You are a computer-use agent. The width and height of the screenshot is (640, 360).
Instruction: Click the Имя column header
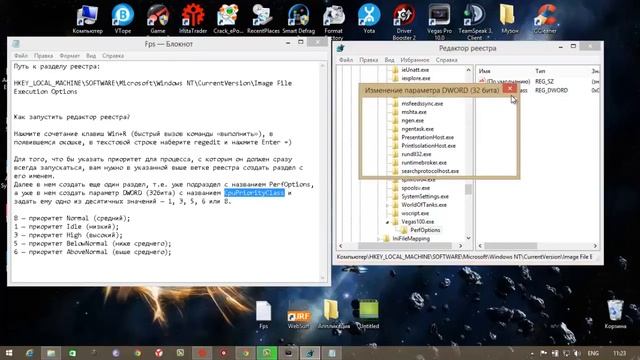(x=484, y=71)
